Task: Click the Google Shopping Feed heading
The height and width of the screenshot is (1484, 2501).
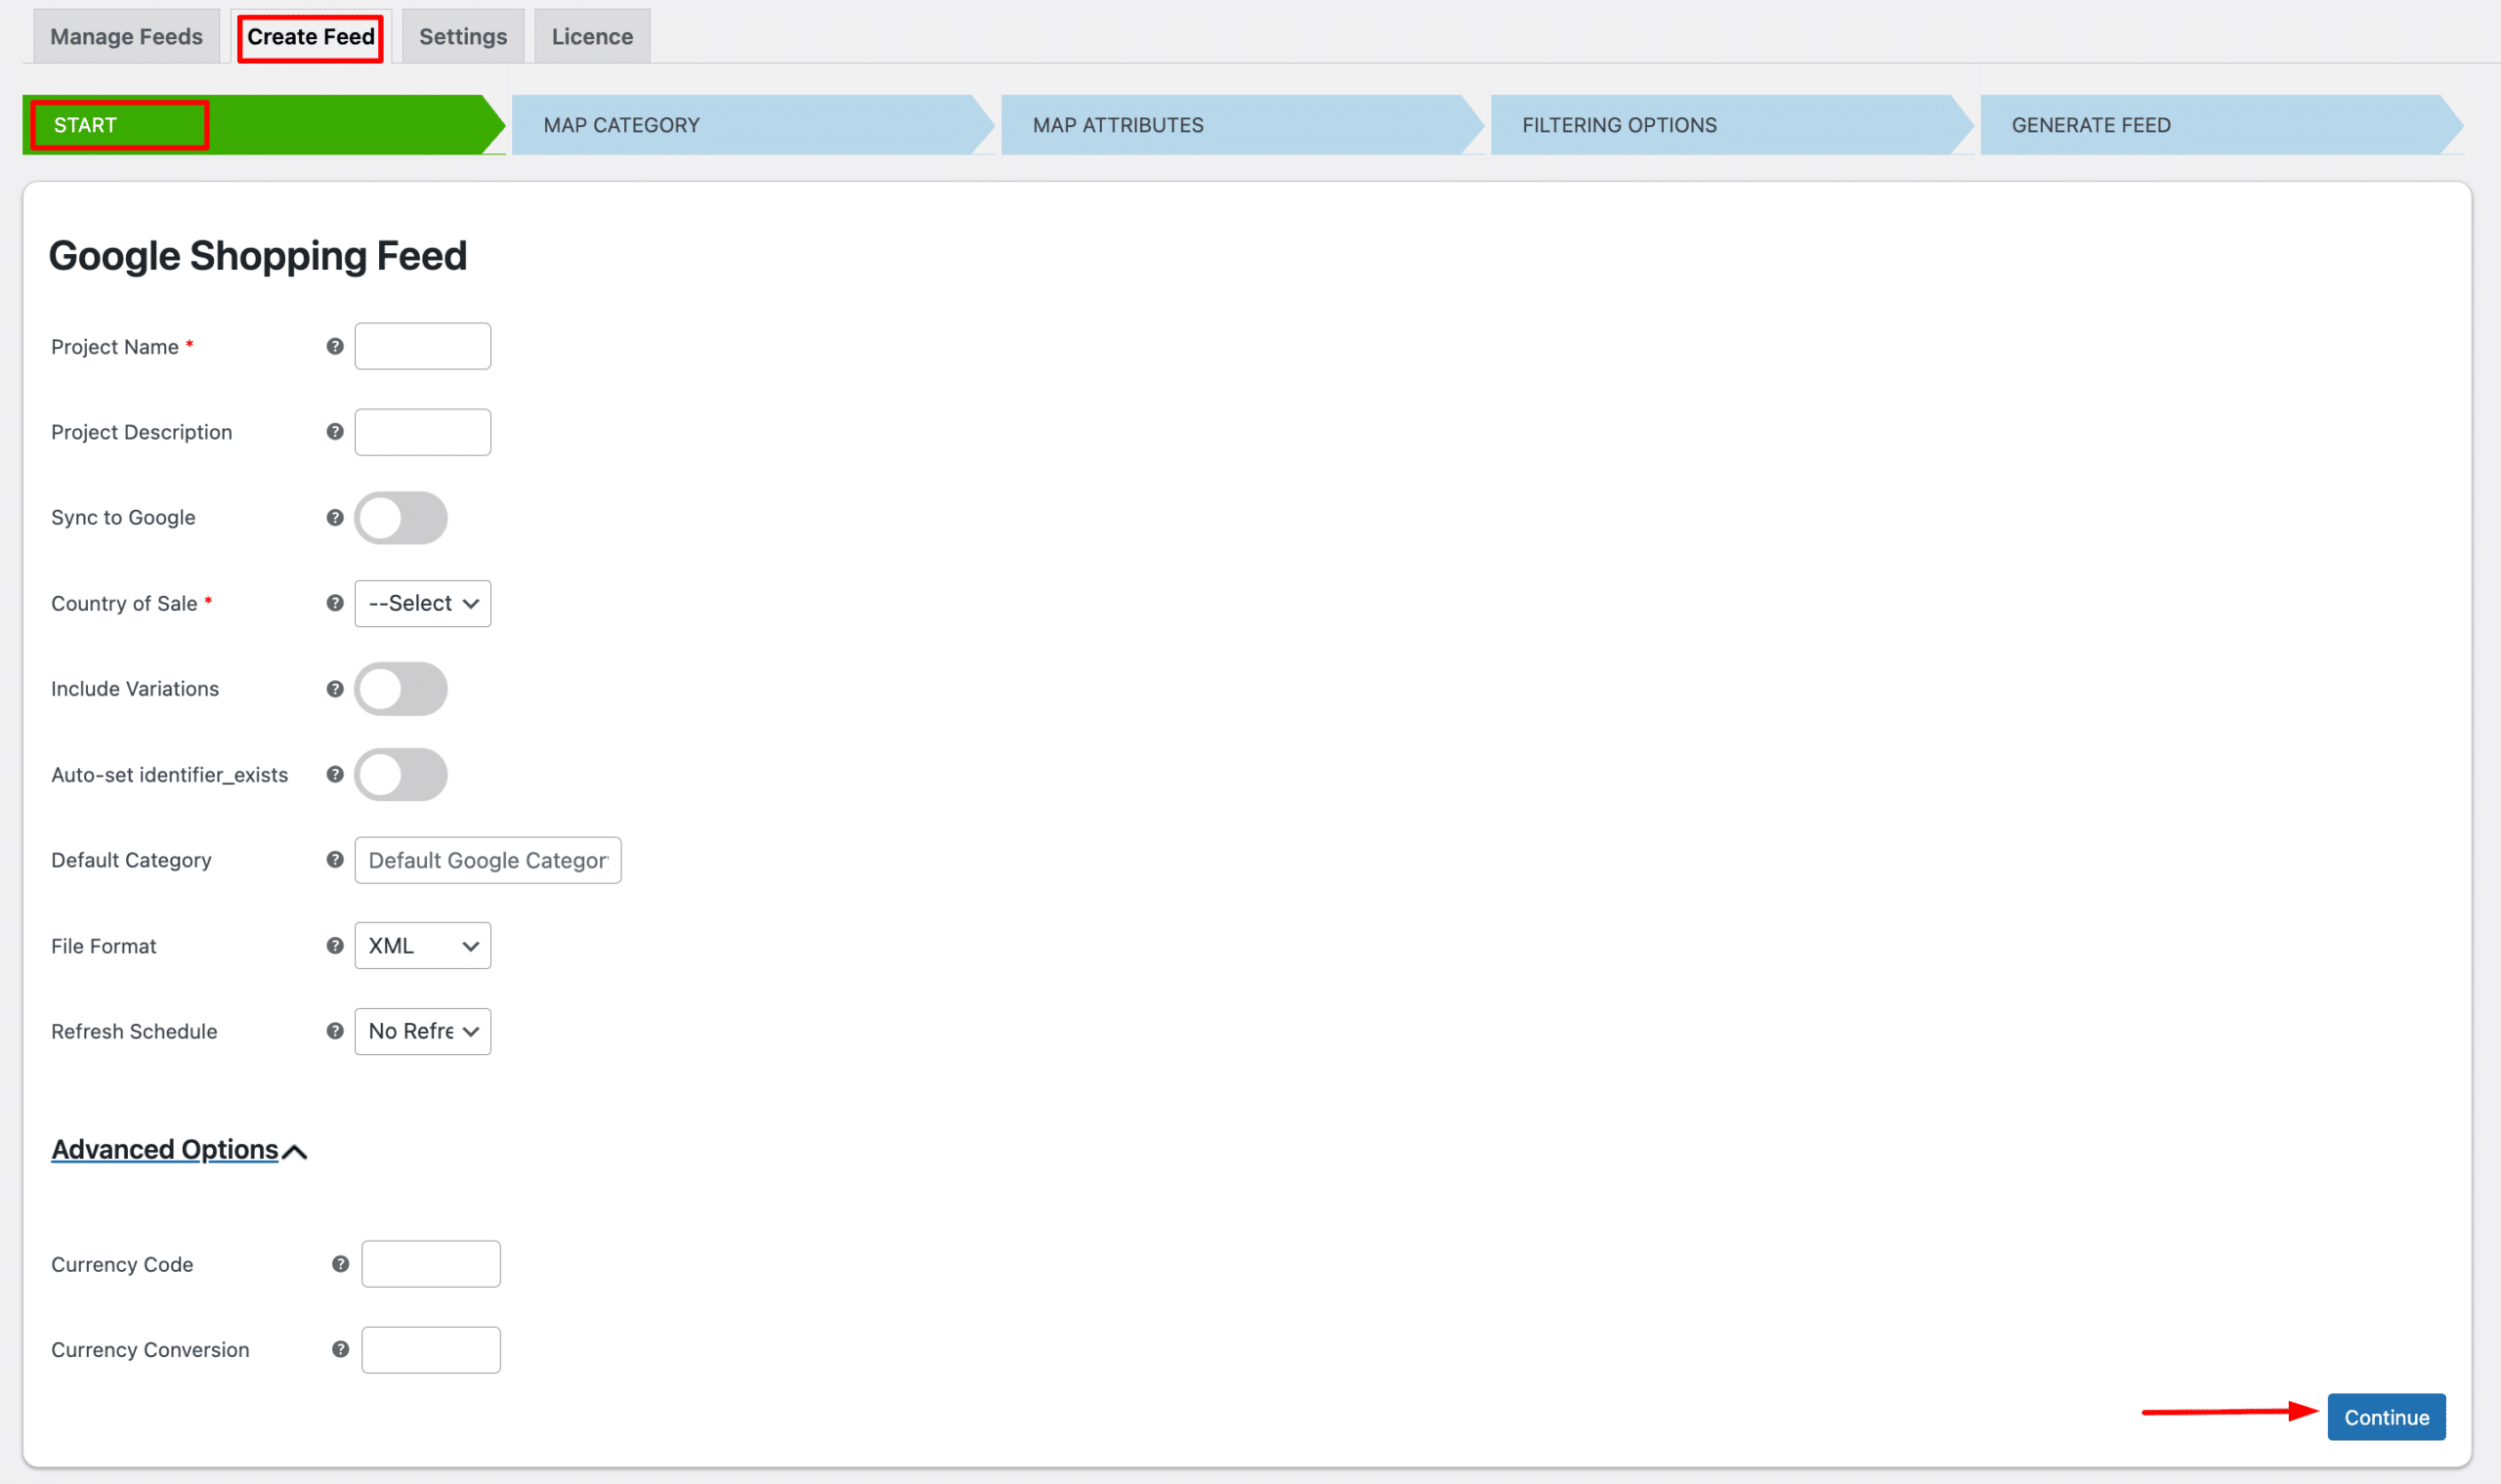Action: (258, 256)
